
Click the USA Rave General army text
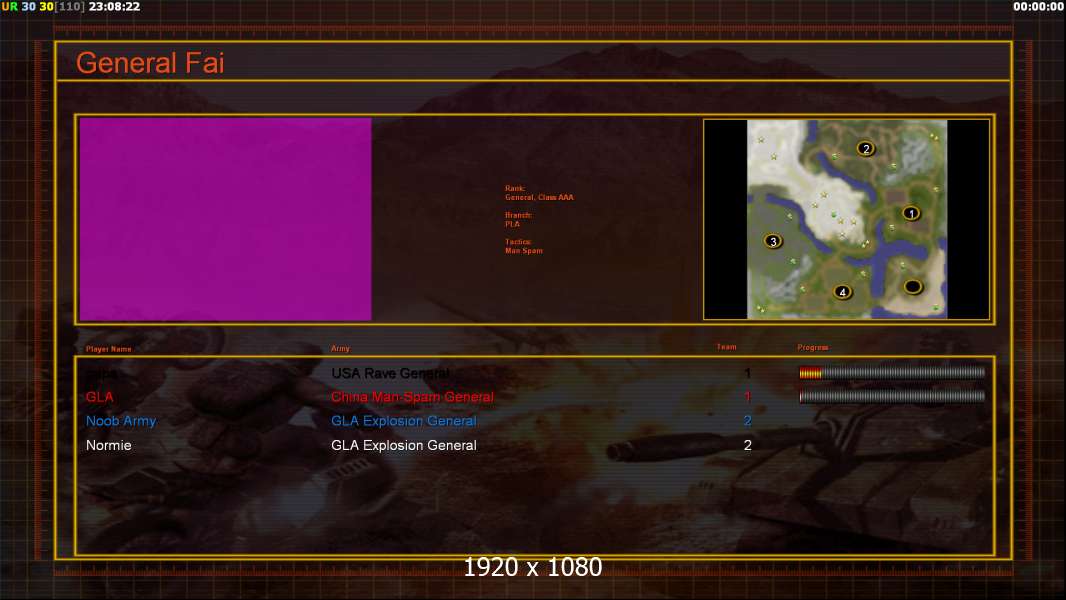[x=390, y=373]
